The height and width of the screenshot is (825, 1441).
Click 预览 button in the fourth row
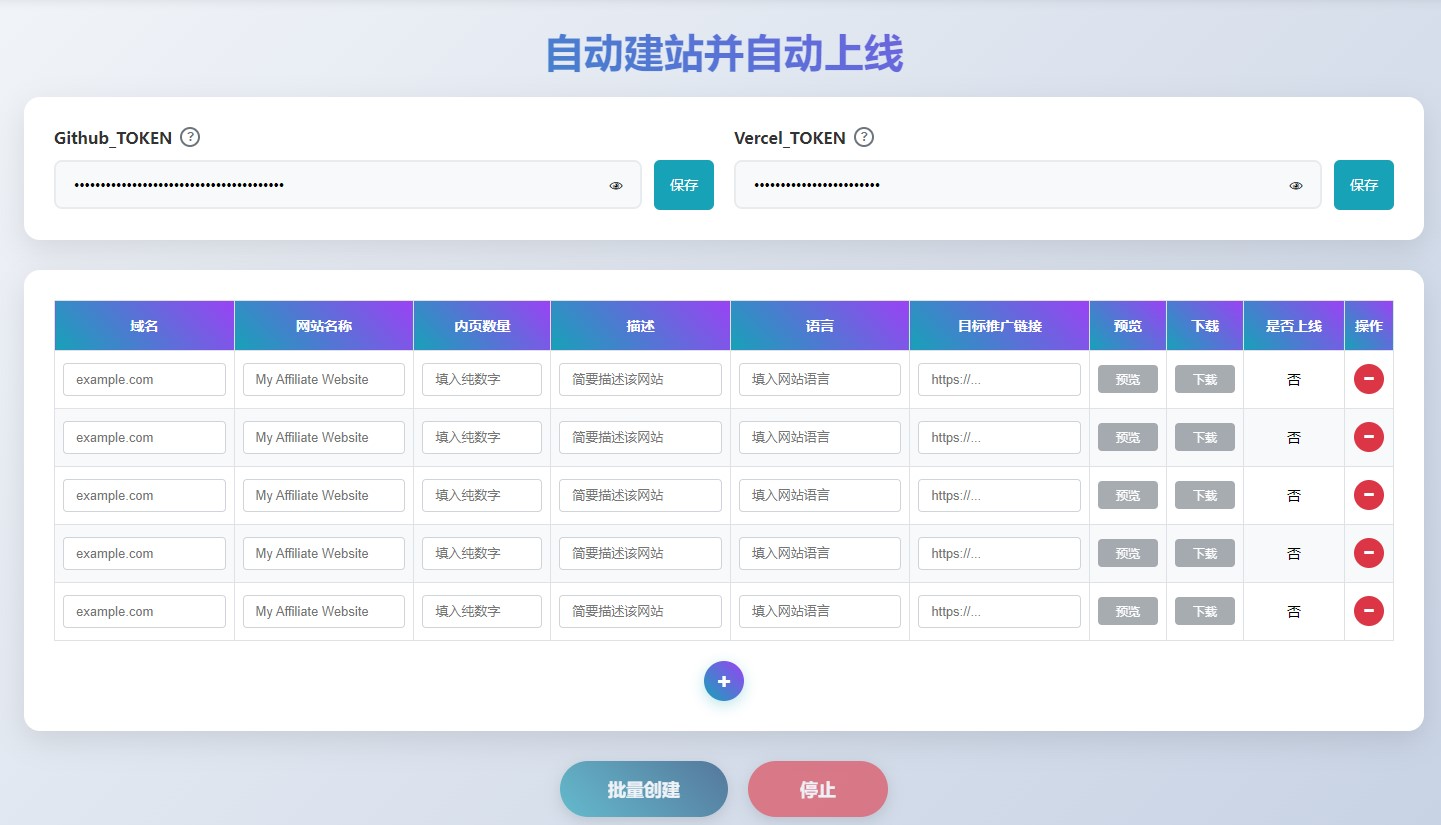[x=1128, y=553]
